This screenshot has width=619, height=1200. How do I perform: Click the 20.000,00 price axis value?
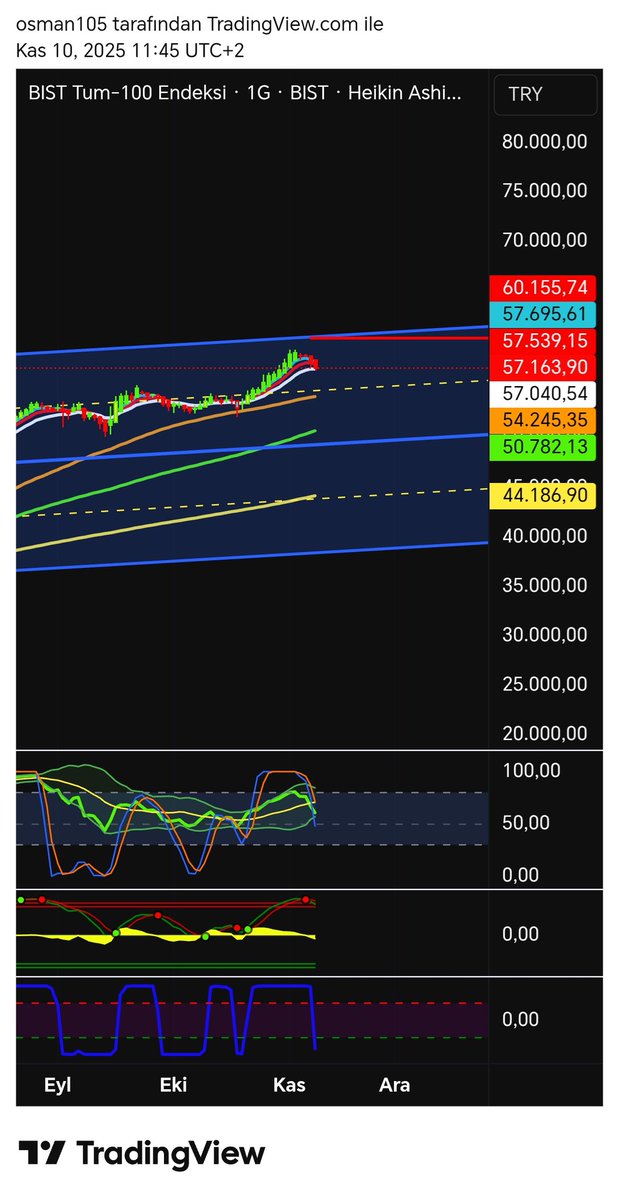click(544, 733)
